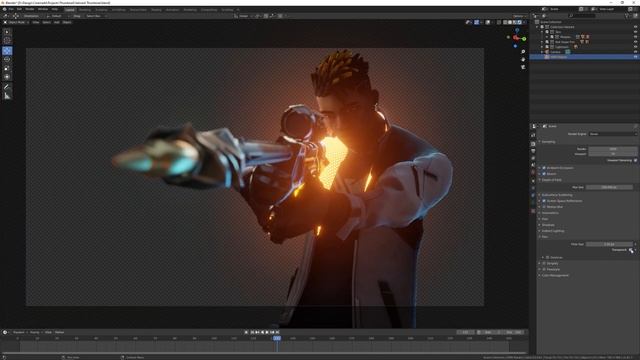Toggle the Film Transparent checkbox

tap(631, 250)
